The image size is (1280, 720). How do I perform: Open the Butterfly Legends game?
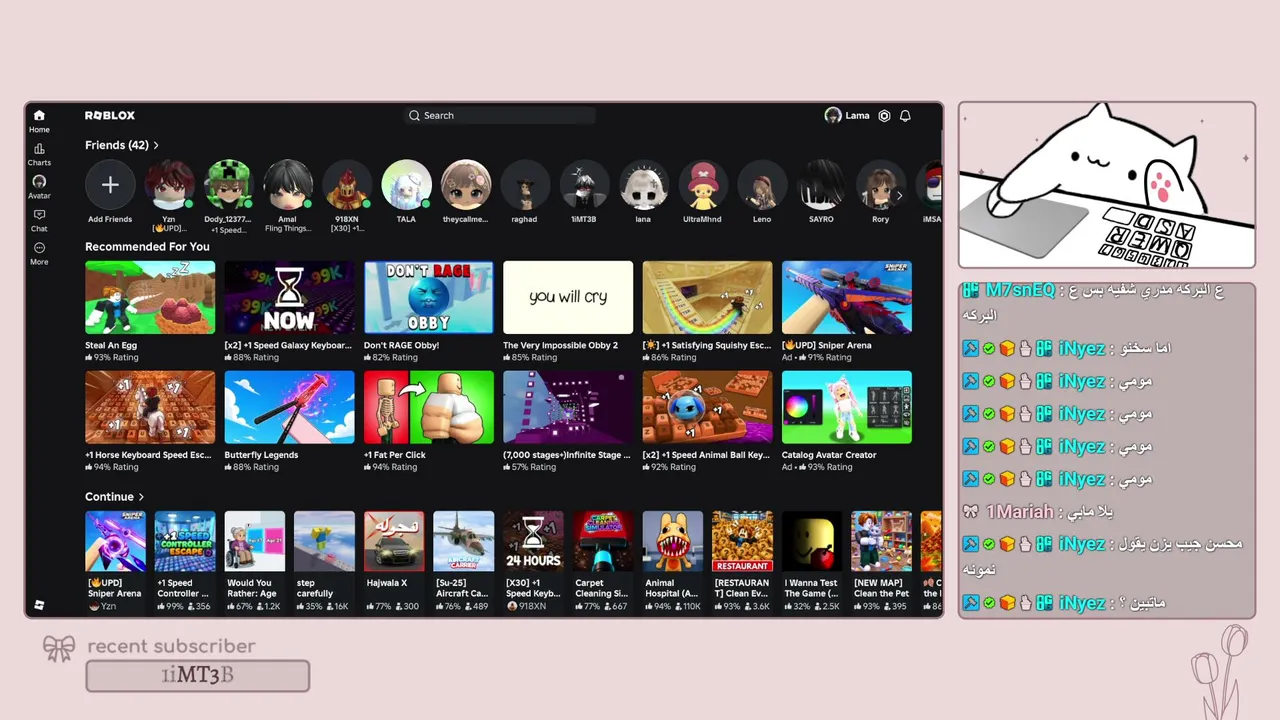click(289, 407)
